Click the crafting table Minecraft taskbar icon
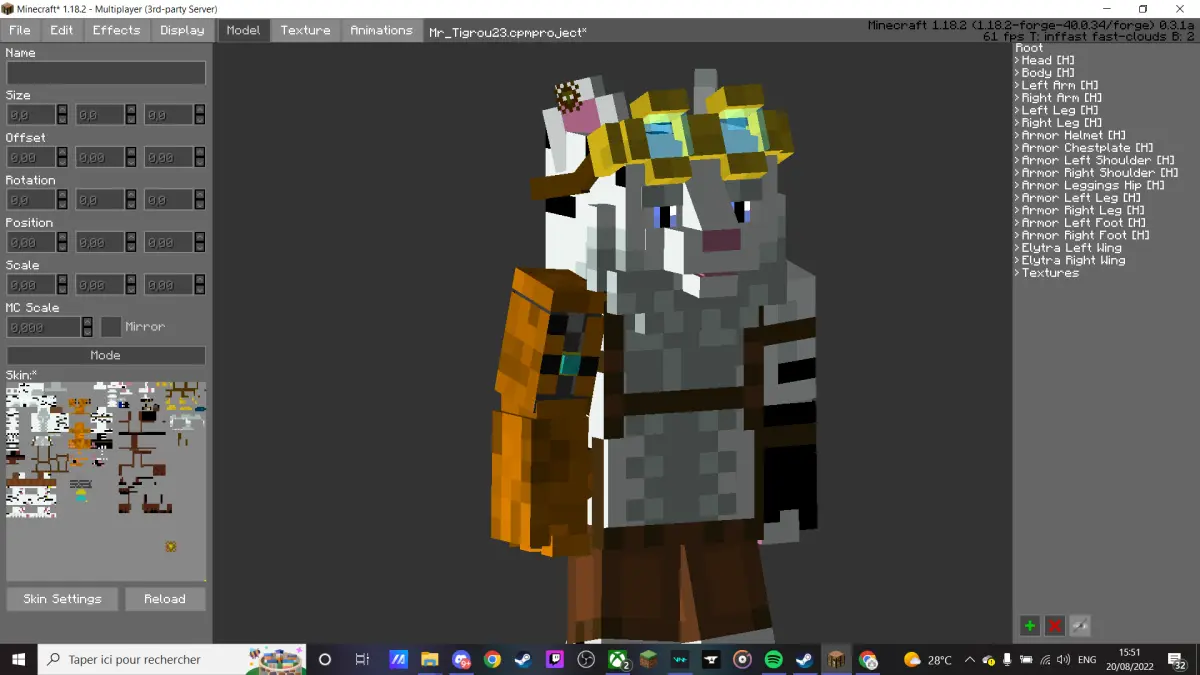Viewport: 1200px width, 675px height. 836,660
